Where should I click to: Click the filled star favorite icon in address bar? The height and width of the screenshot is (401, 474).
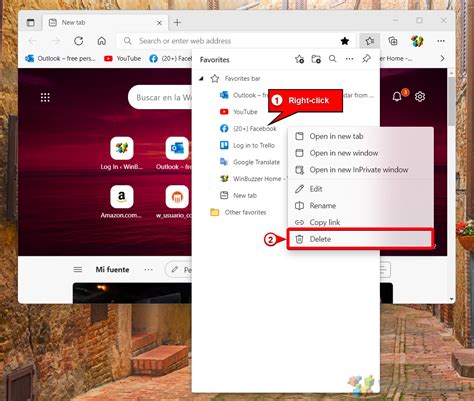[x=345, y=41]
